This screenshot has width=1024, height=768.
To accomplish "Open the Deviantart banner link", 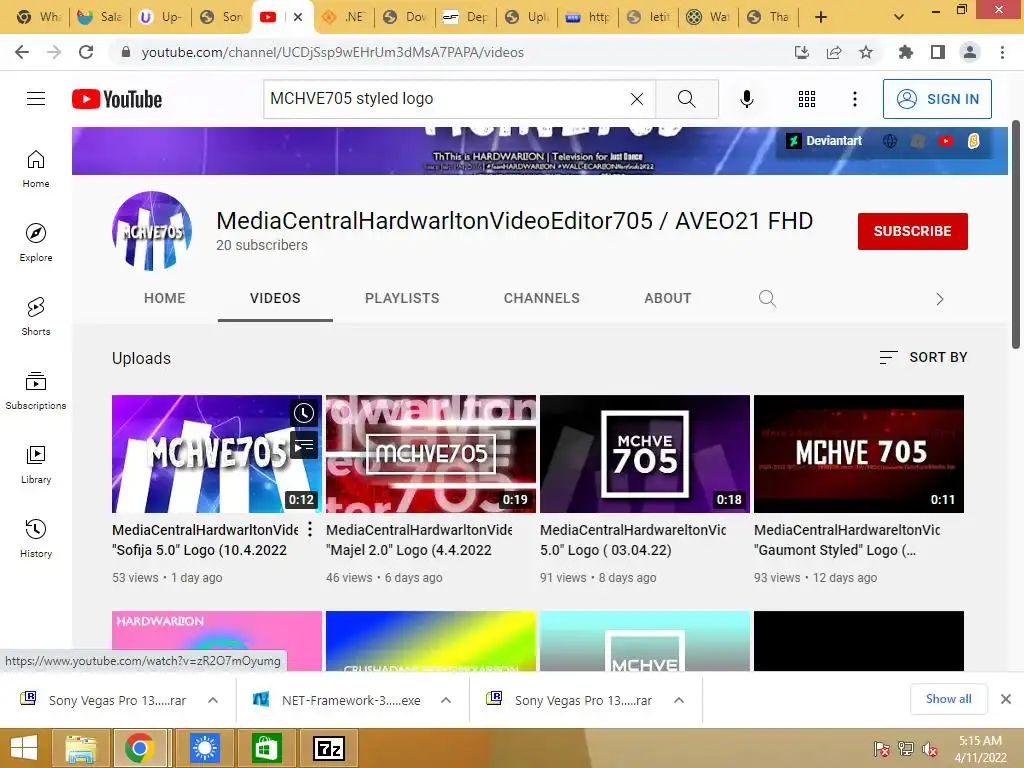I will [x=825, y=140].
